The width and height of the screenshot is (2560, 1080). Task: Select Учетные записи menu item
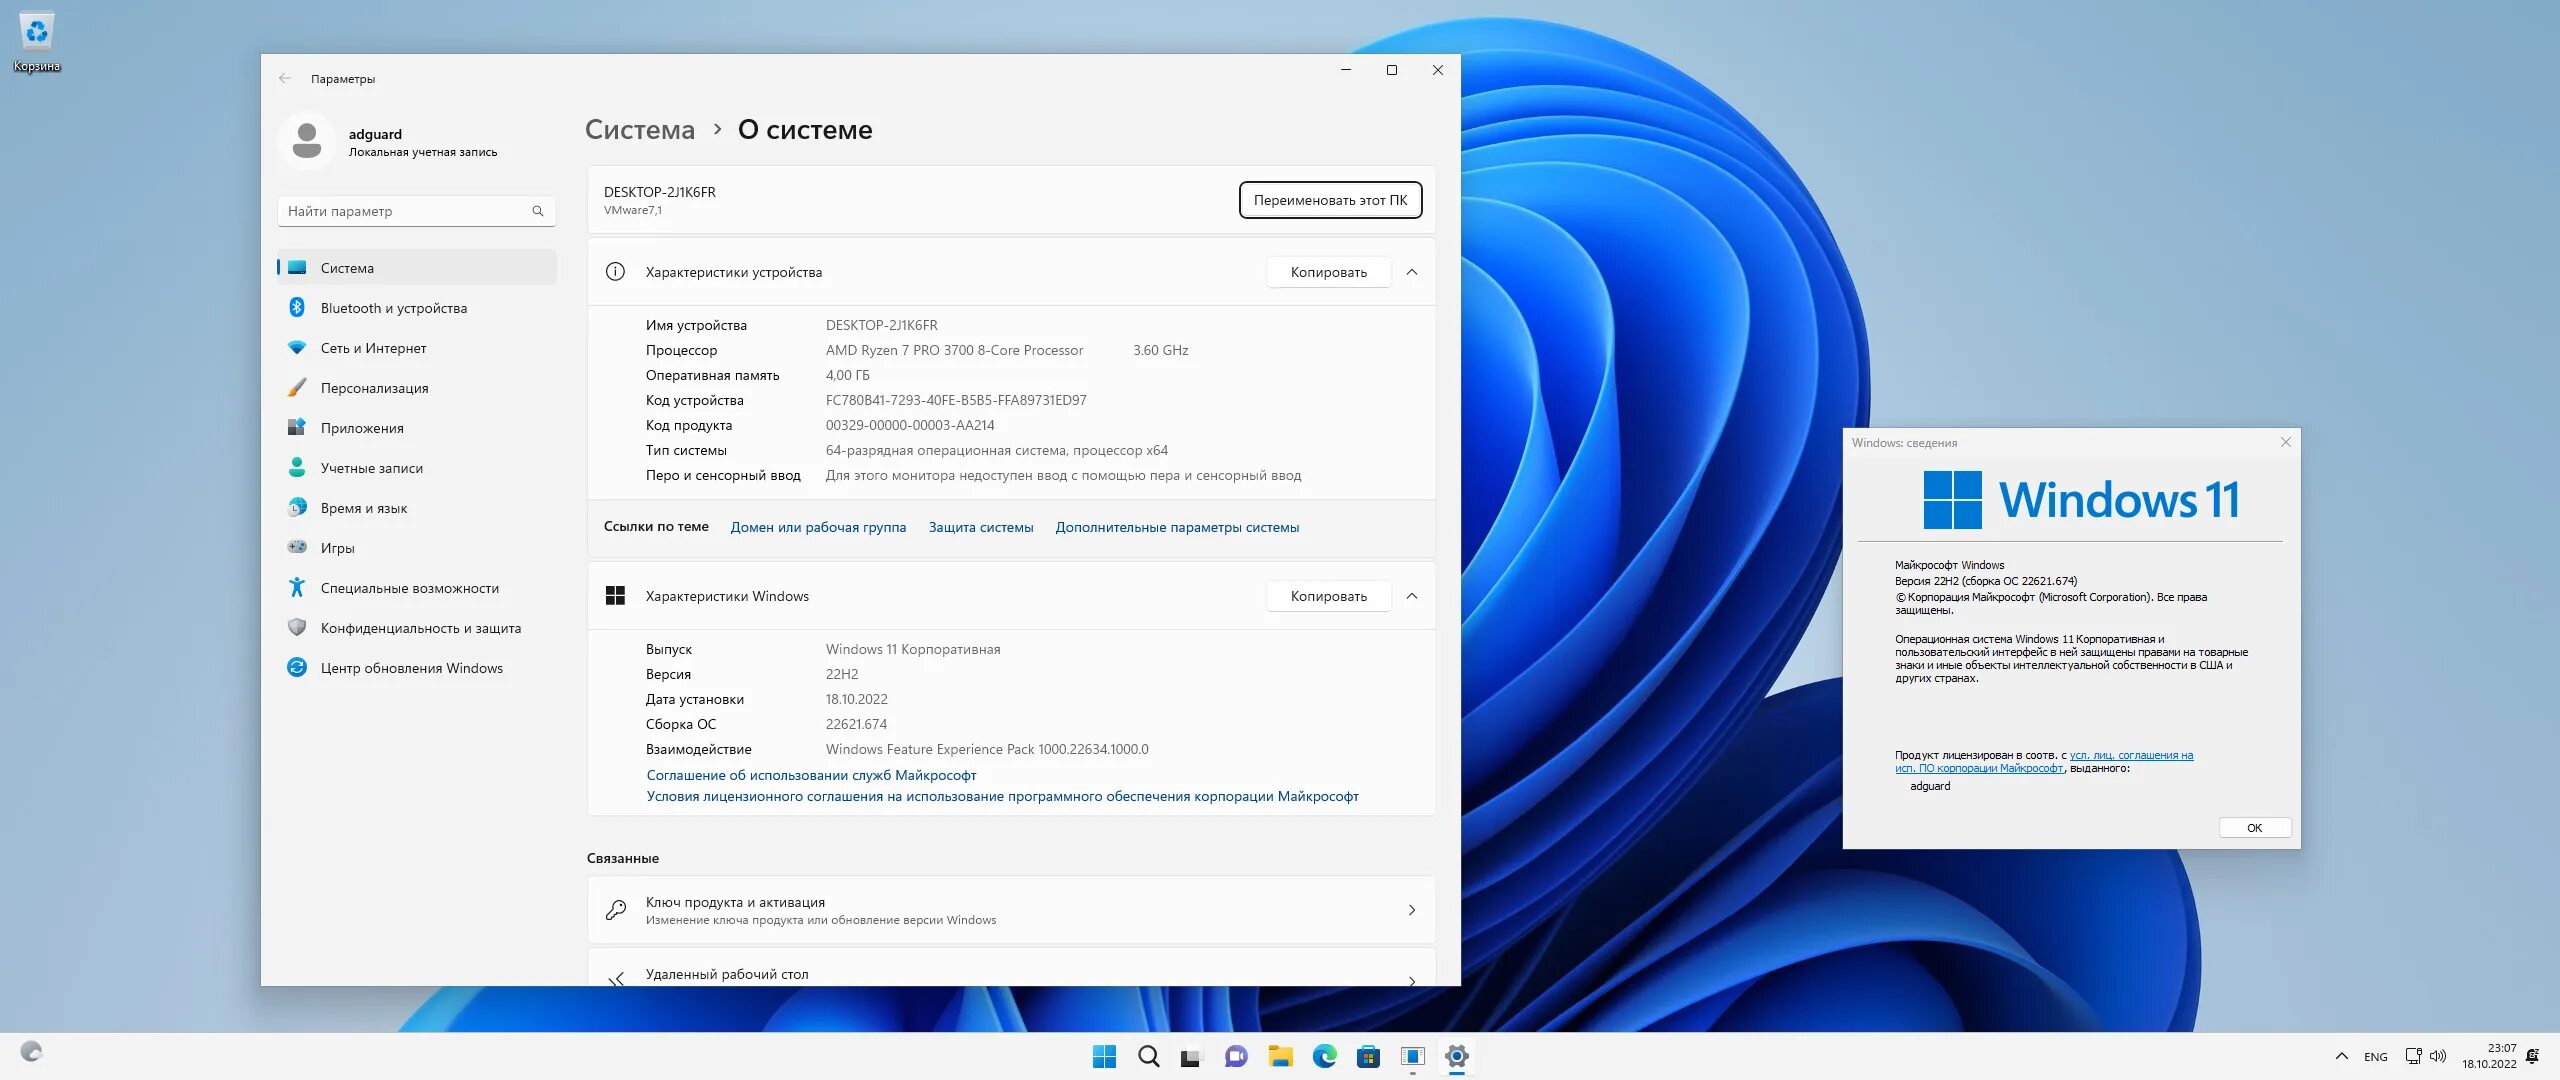click(371, 468)
